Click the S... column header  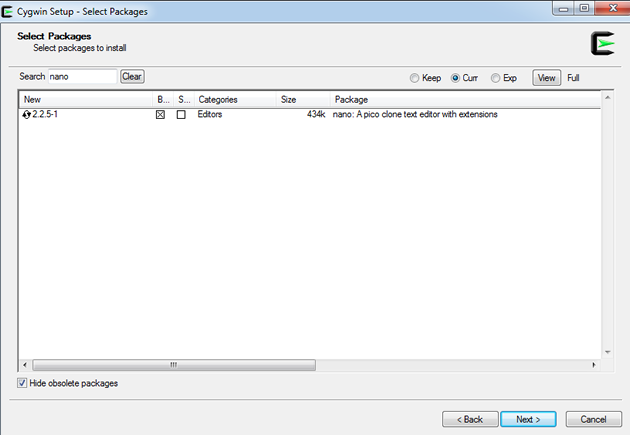184,100
